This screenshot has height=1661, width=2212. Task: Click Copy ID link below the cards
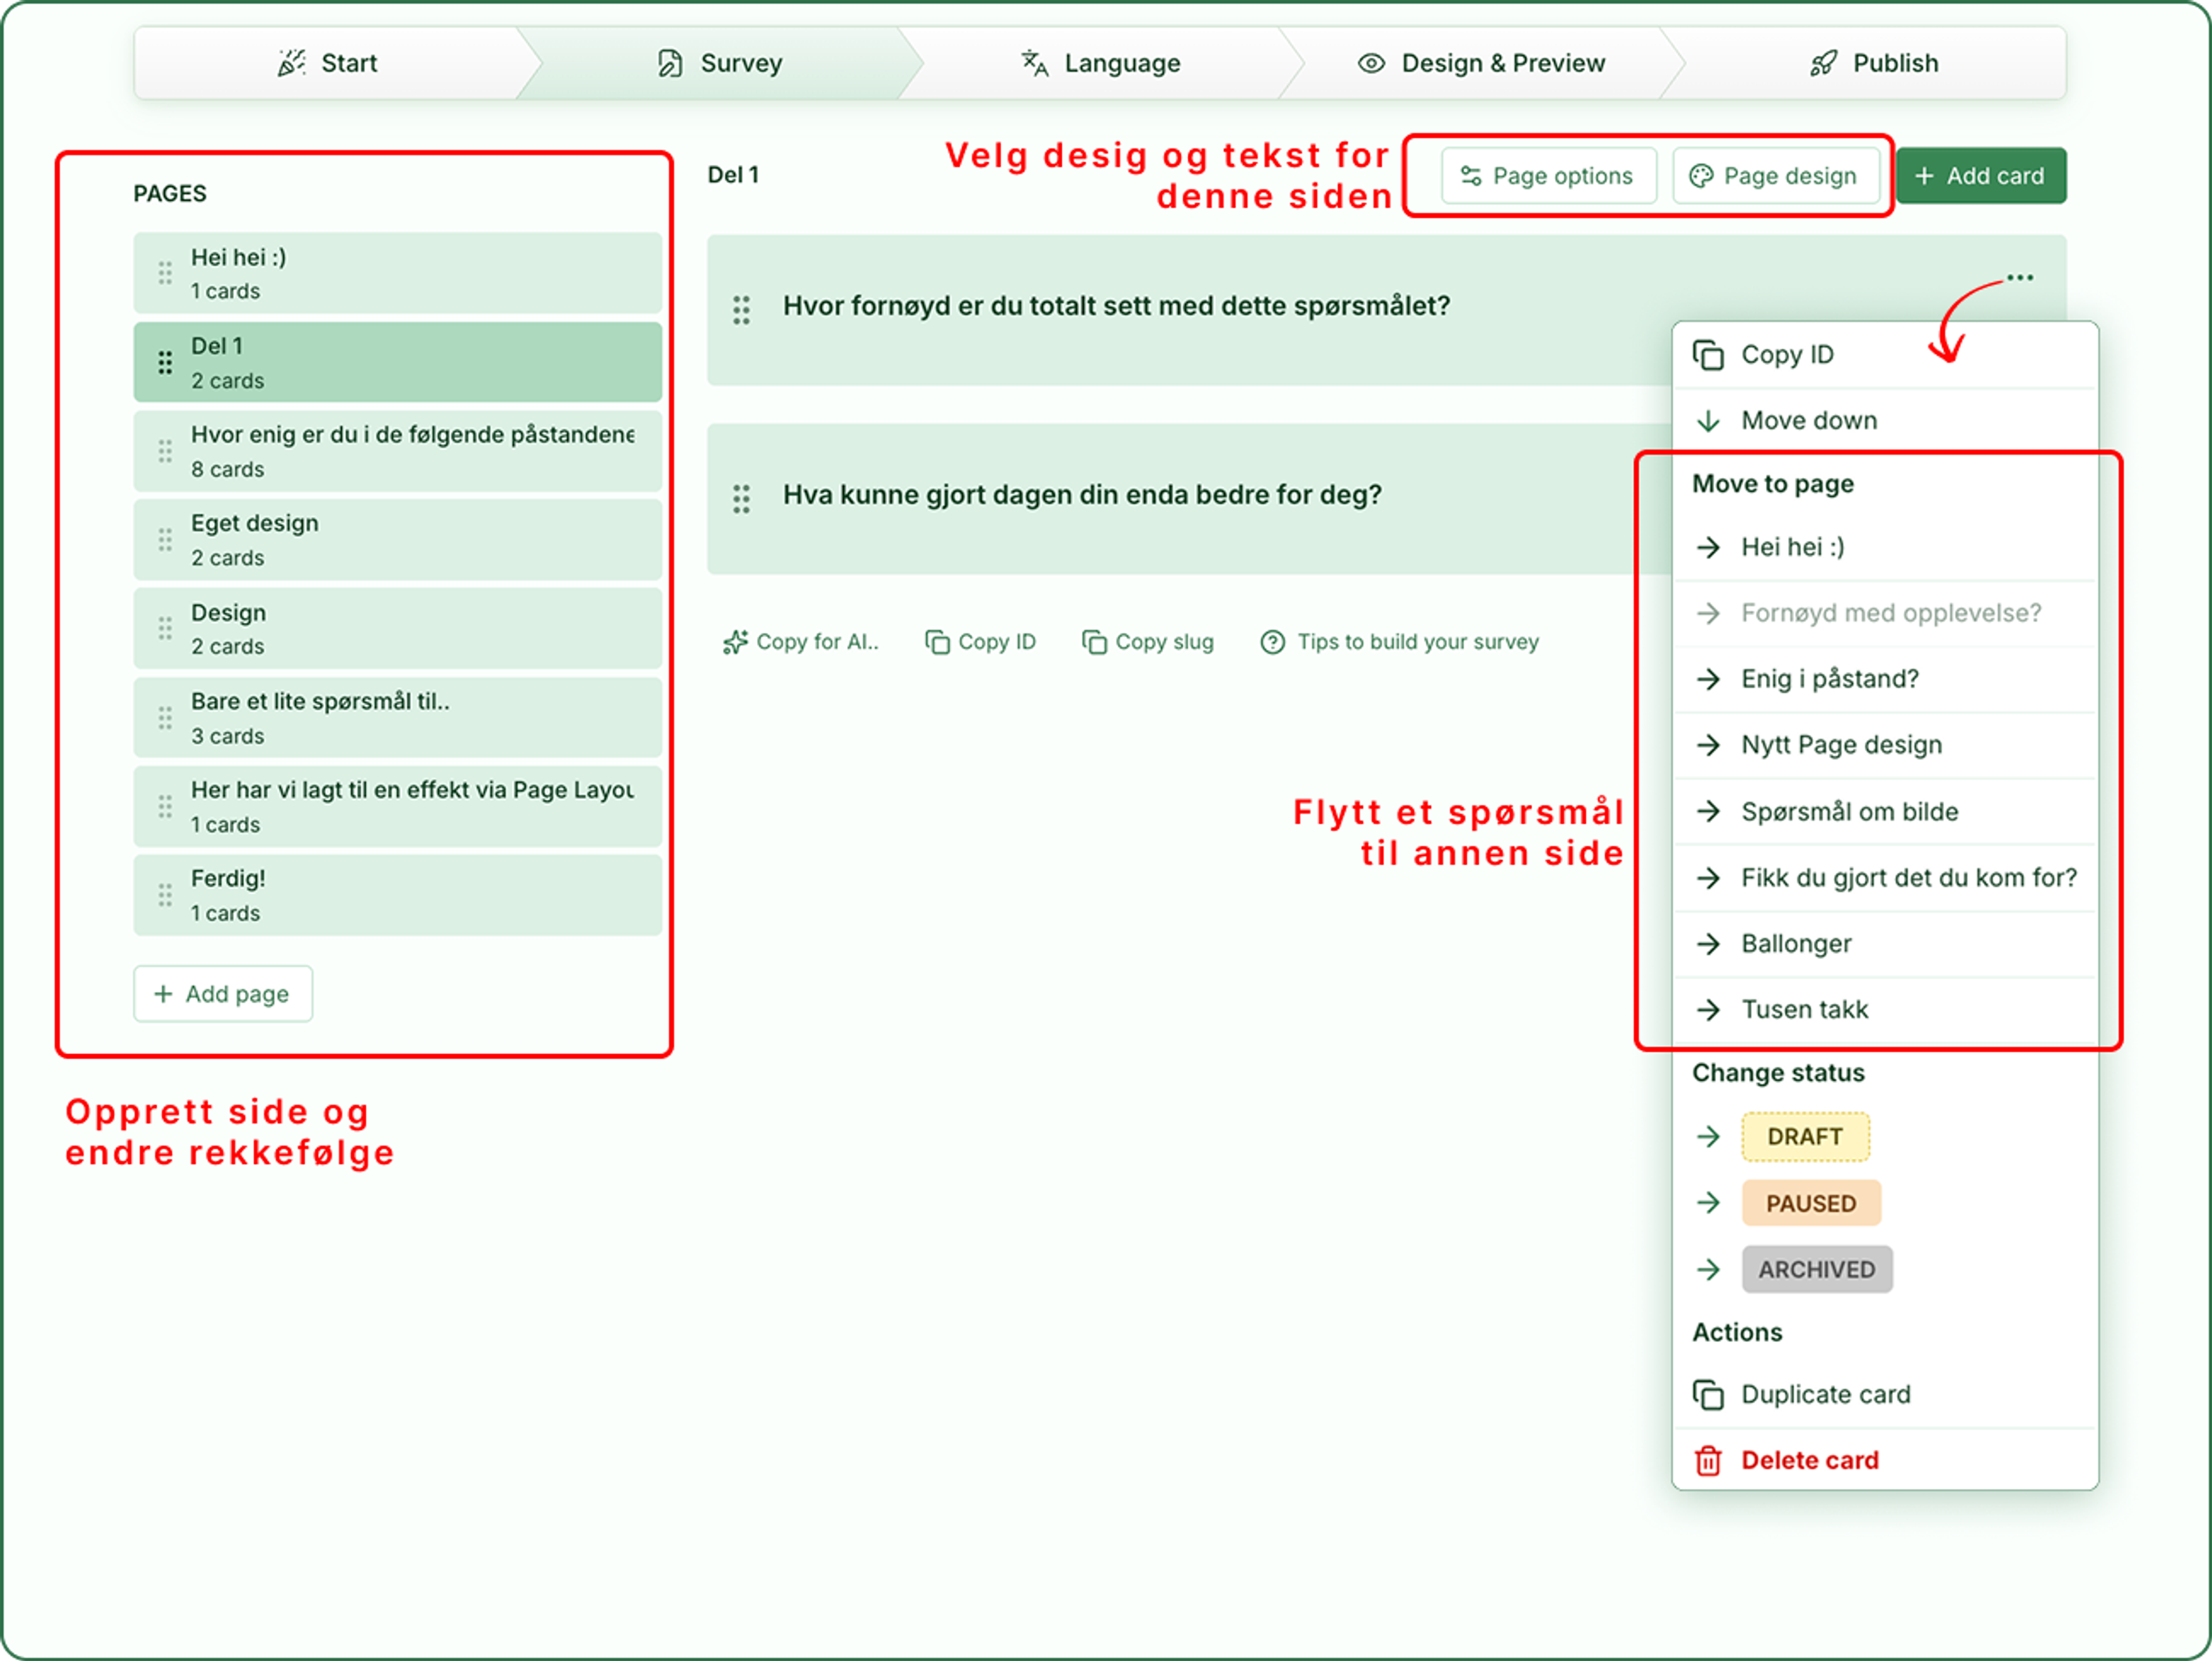(x=980, y=642)
